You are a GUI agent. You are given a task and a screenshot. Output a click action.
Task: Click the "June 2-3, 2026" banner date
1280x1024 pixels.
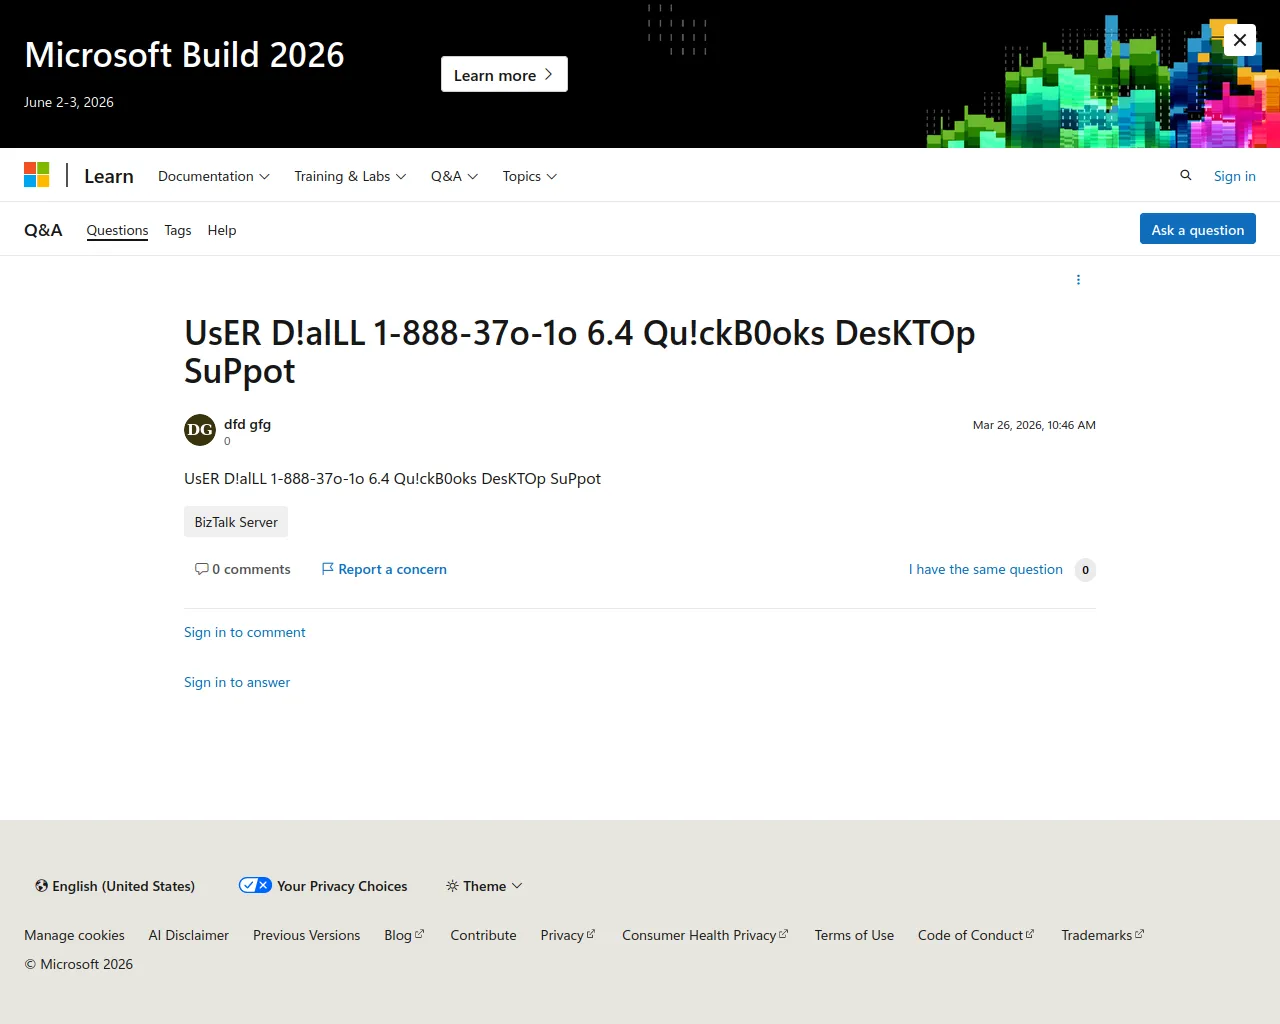pos(69,102)
